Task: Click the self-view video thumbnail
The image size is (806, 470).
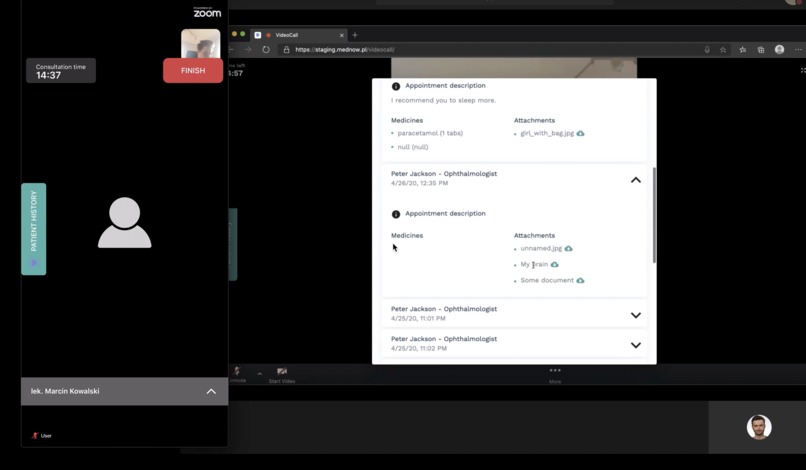Action: [200, 43]
